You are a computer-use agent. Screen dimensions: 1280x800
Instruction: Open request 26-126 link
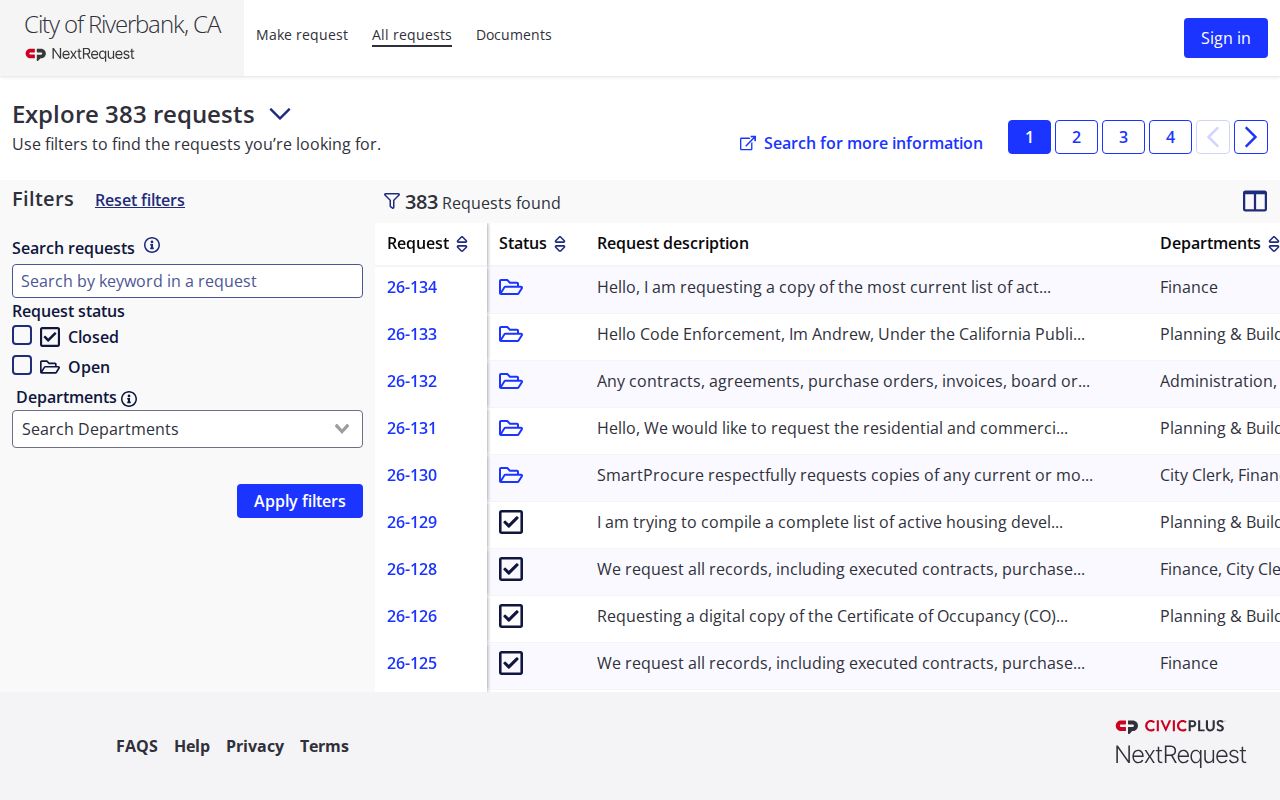pyautogui.click(x=412, y=616)
